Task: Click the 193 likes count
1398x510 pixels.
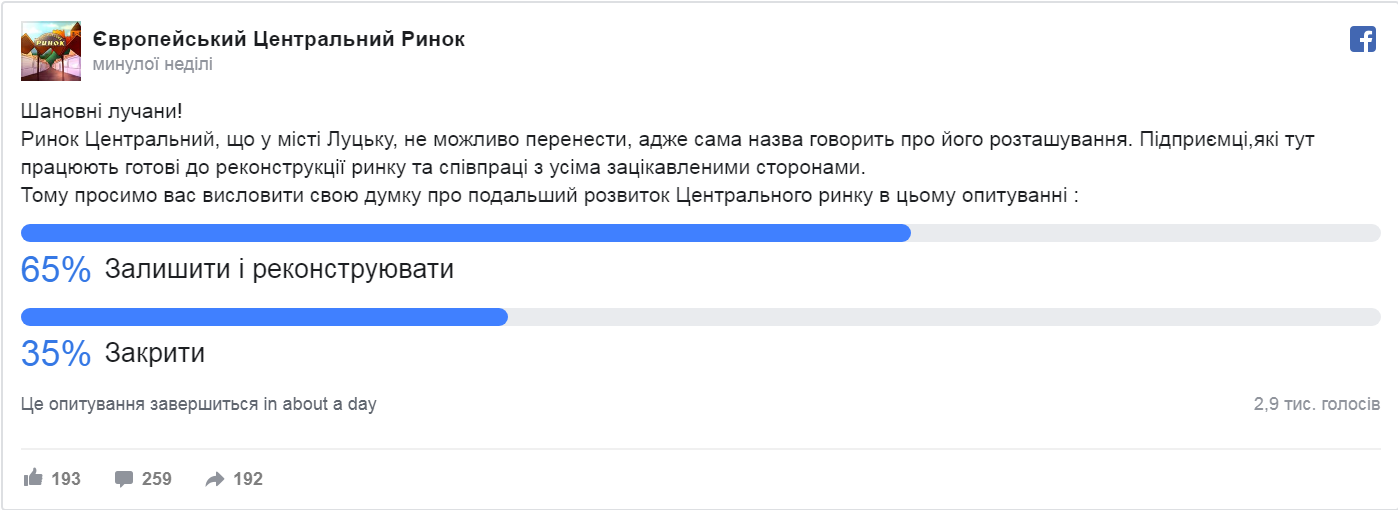Action: (x=65, y=479)
